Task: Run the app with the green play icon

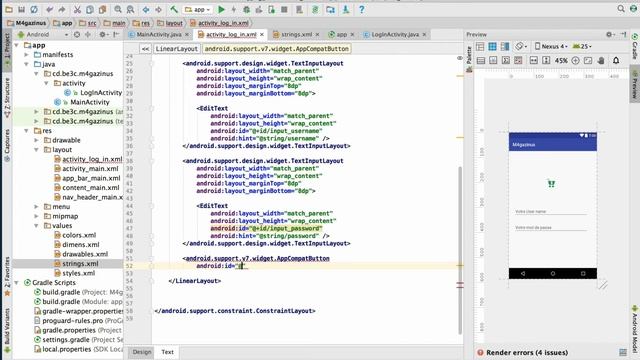Action: pyautogui.click(x=221, y=9)
